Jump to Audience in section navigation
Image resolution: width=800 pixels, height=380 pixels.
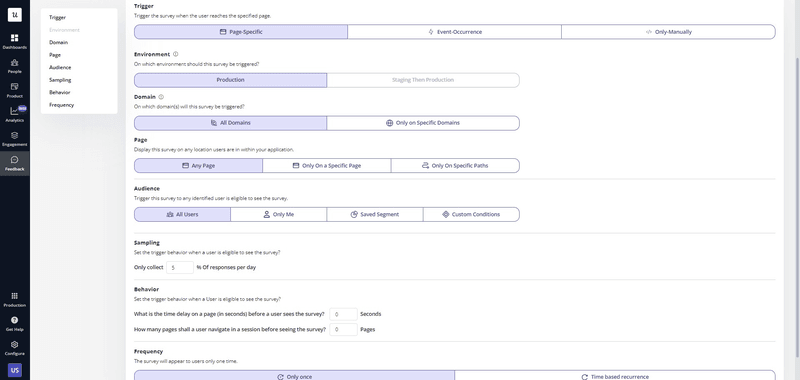[60, 67]
